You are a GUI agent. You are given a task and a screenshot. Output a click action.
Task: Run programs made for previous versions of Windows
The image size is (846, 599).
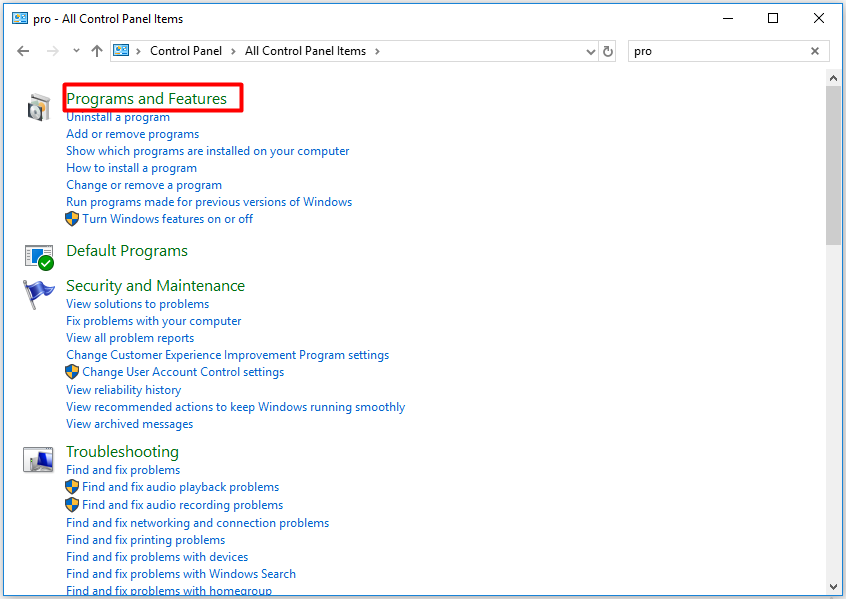tap(209, 202)
